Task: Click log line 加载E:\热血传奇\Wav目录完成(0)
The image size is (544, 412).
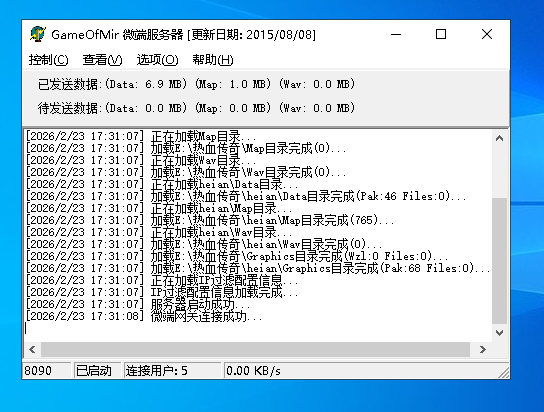Action: click(x=186, y=172)
